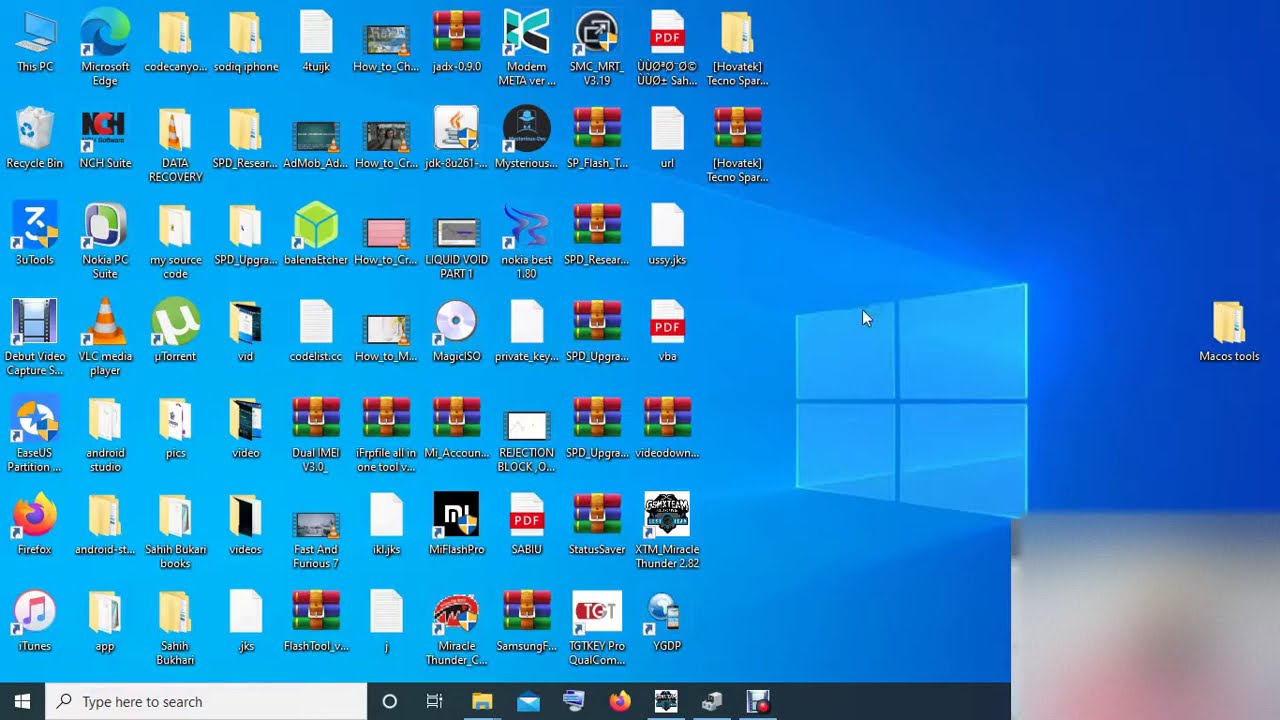
Task: Select the jadx-0.9.0 archive
Action: [x=457, y=42]
